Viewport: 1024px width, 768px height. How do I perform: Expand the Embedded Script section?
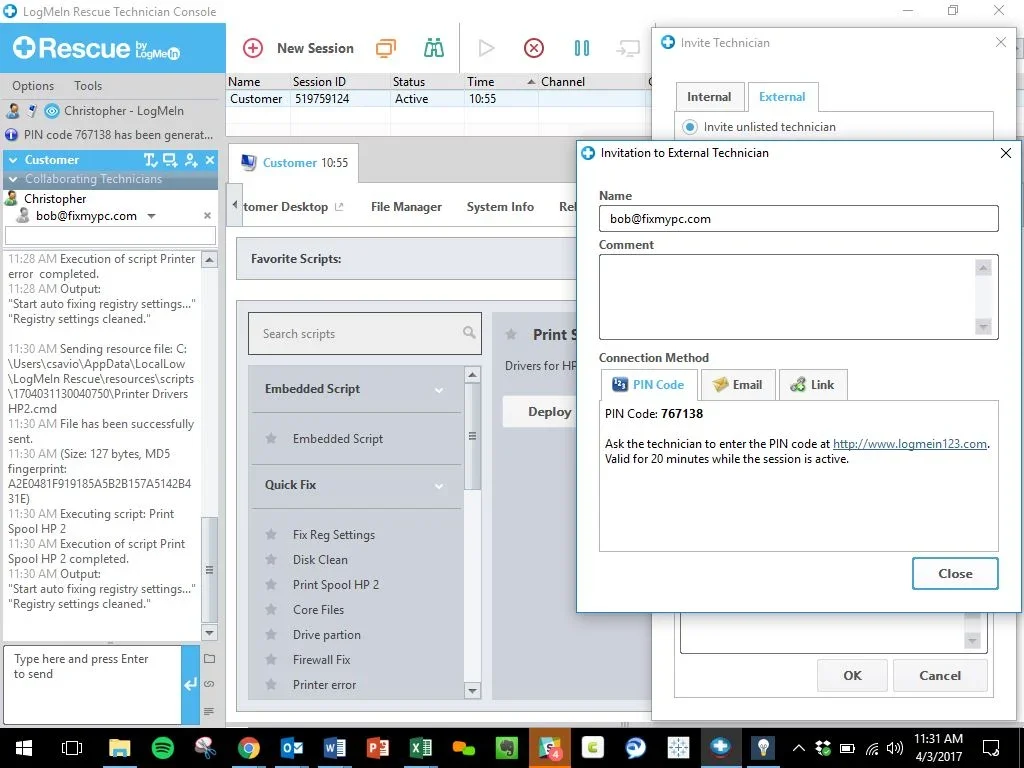pos(438,391)
